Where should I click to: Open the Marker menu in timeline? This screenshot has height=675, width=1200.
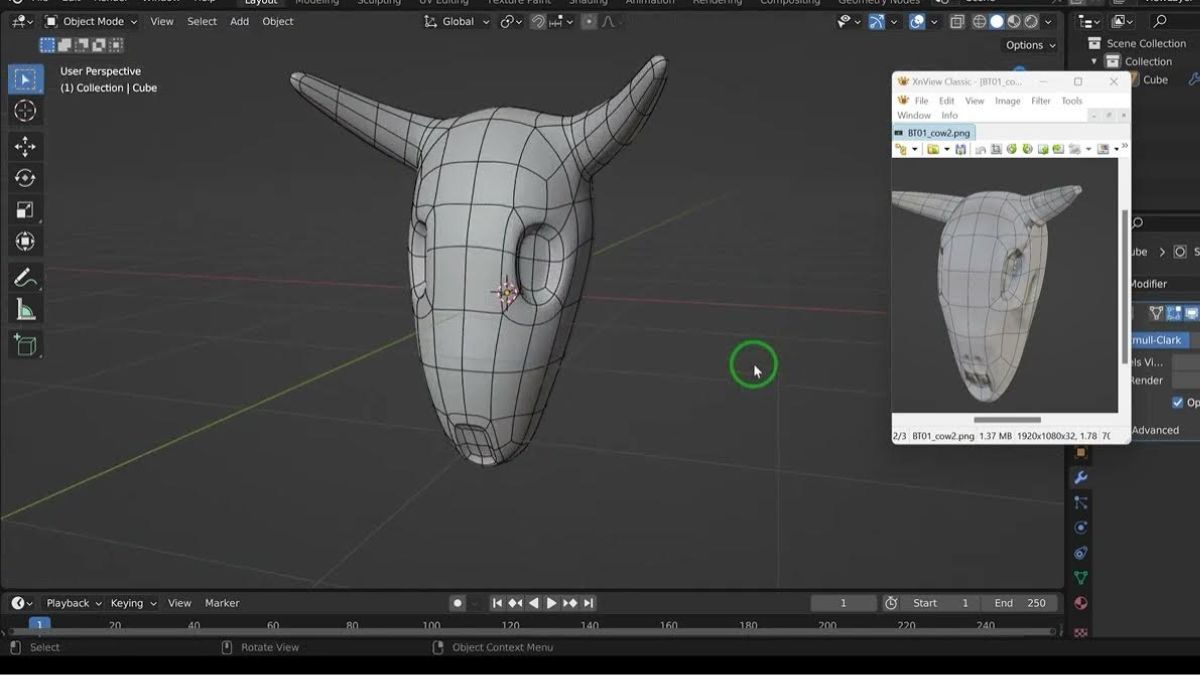222,603
